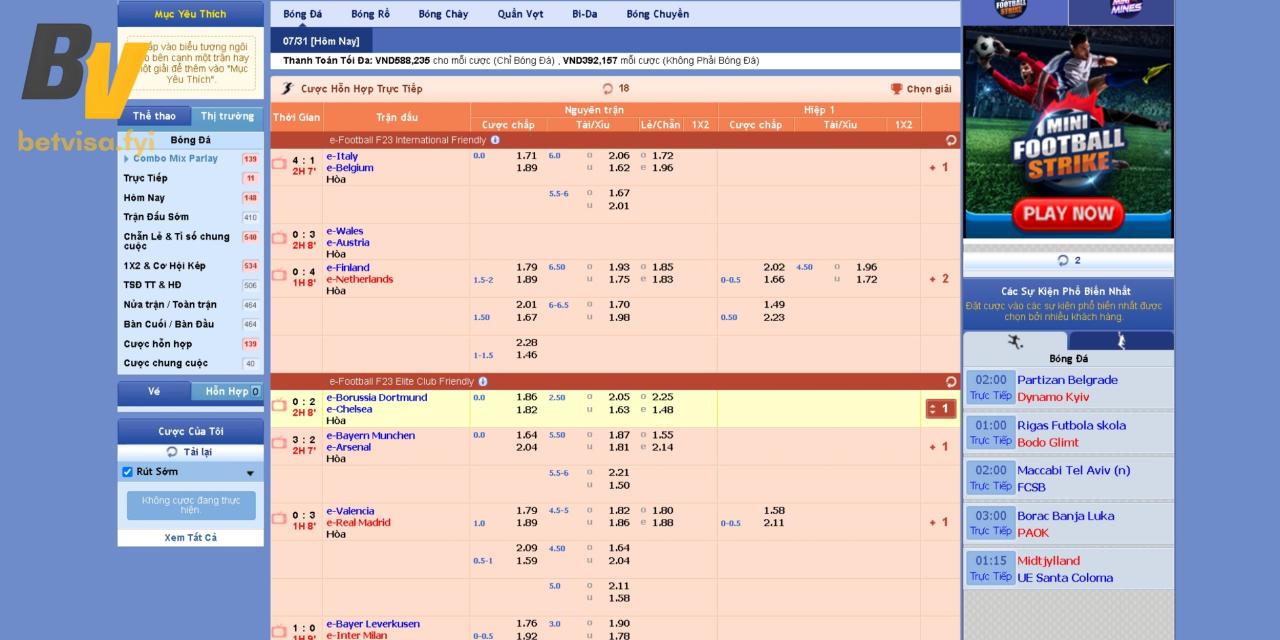Click info icon next to International Friendly league
Screen dimensions: 1280x640
pyautogui.click(x=495, y=140)
